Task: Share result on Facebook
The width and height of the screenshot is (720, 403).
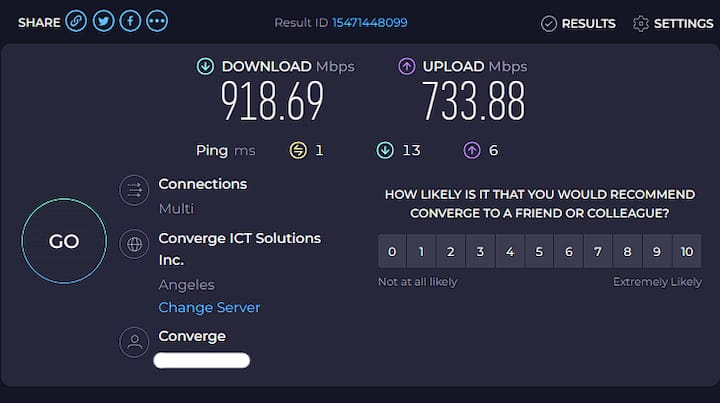Action: point(130,21)
